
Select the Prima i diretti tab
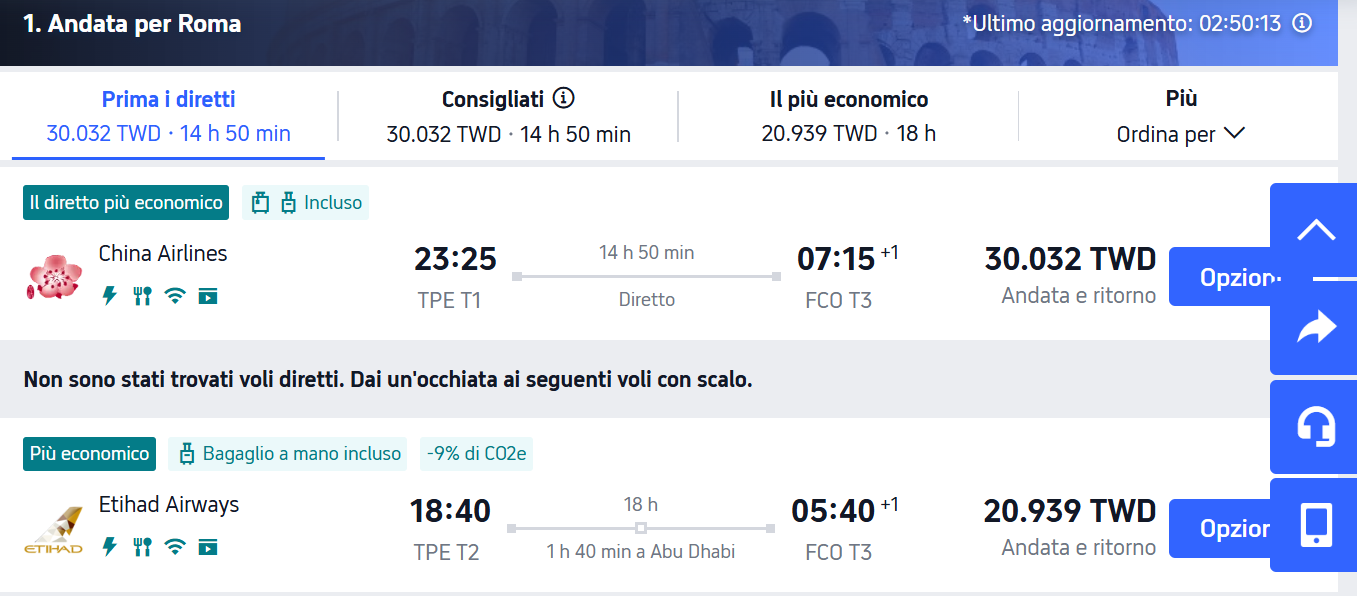[168, 116]
